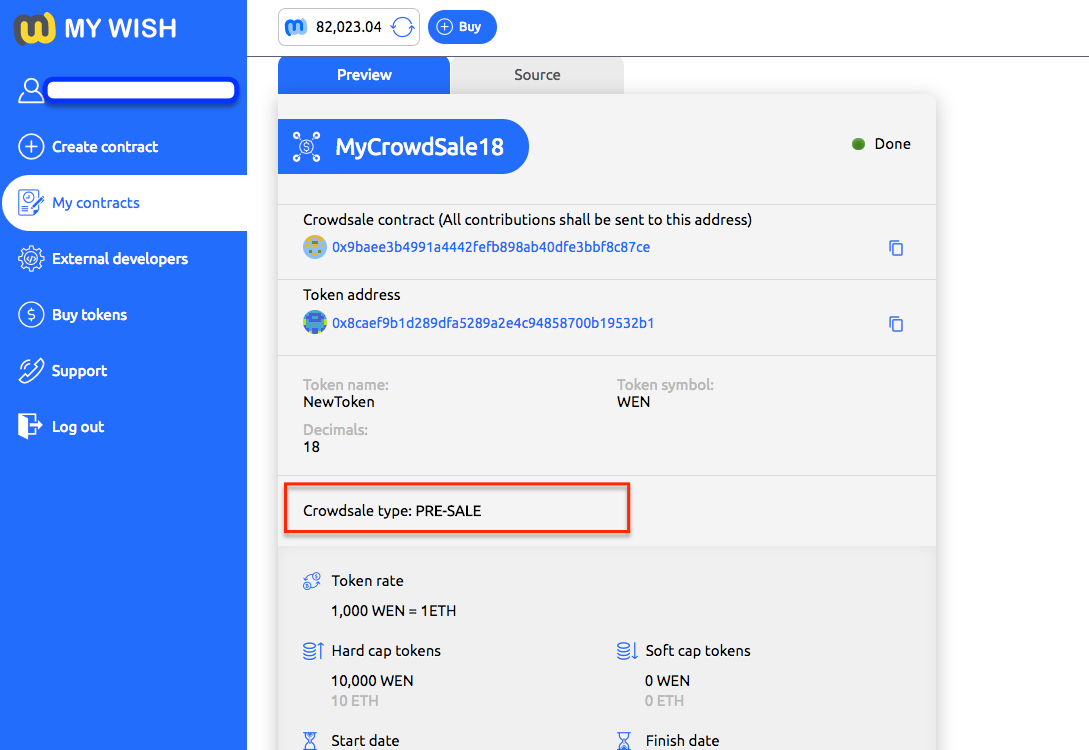The width and height of the screenshot is (1089, 750).
Task: Open the Support section
Action: (x=79, y=371)
